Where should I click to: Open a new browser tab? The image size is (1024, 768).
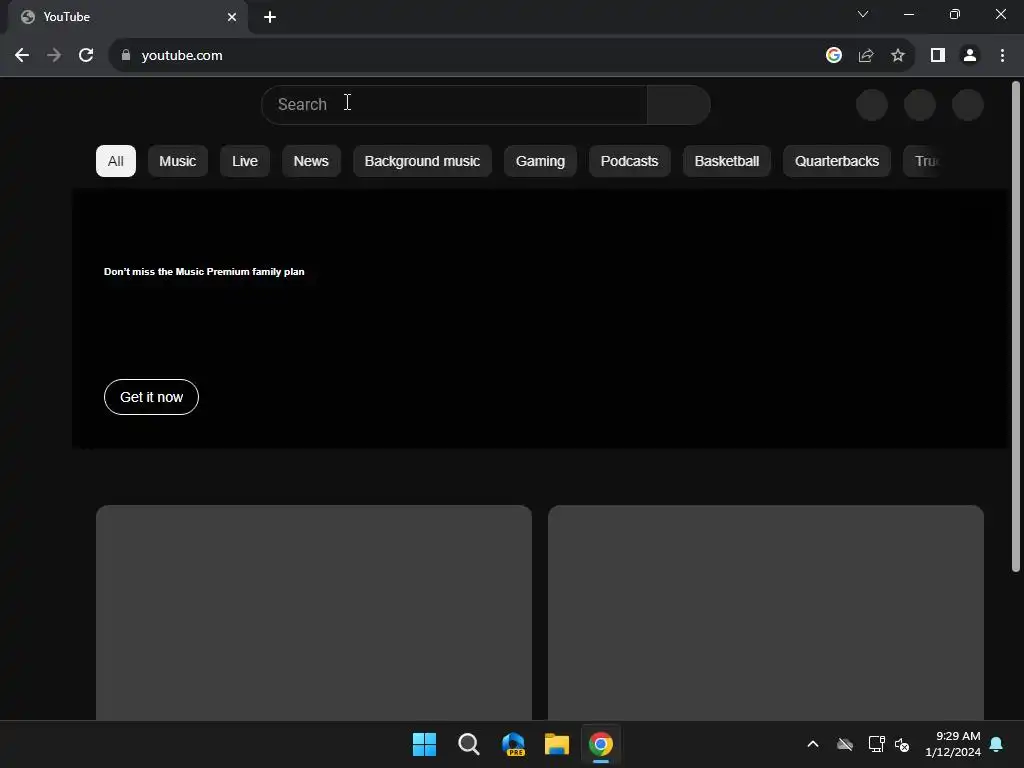[270, 17]
